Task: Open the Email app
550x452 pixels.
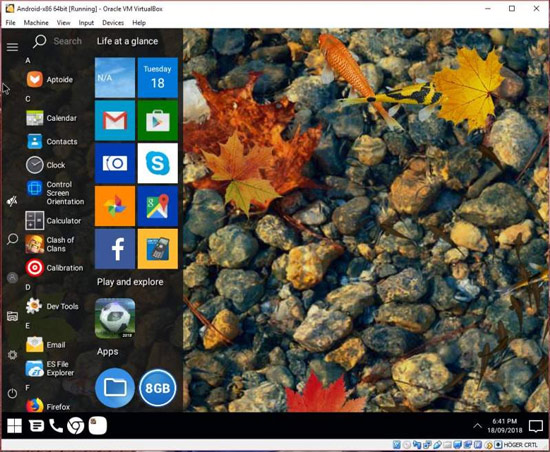Action: point(46,345)
